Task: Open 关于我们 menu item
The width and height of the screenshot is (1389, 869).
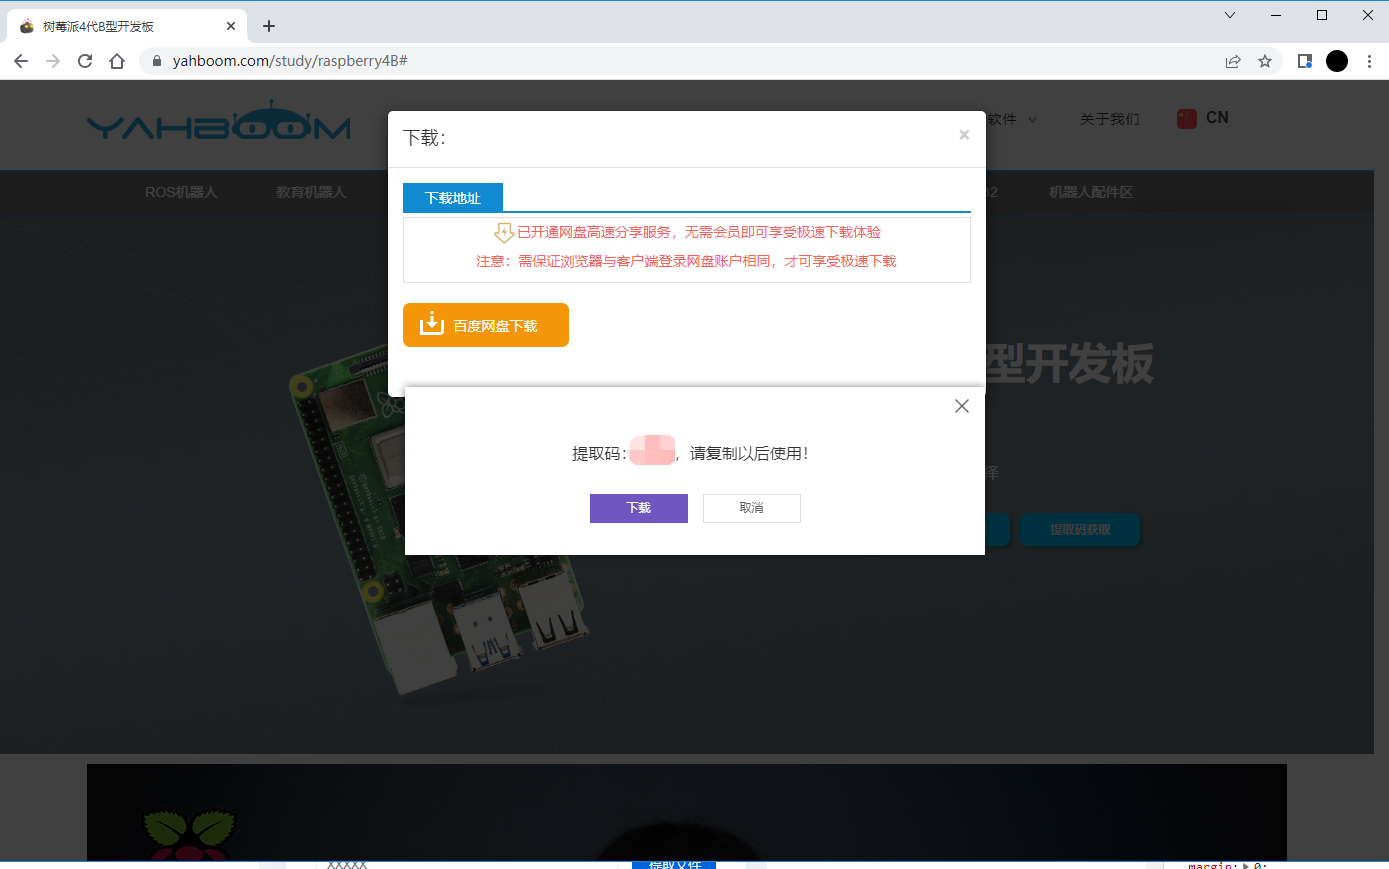Action: coord(1109,119)
